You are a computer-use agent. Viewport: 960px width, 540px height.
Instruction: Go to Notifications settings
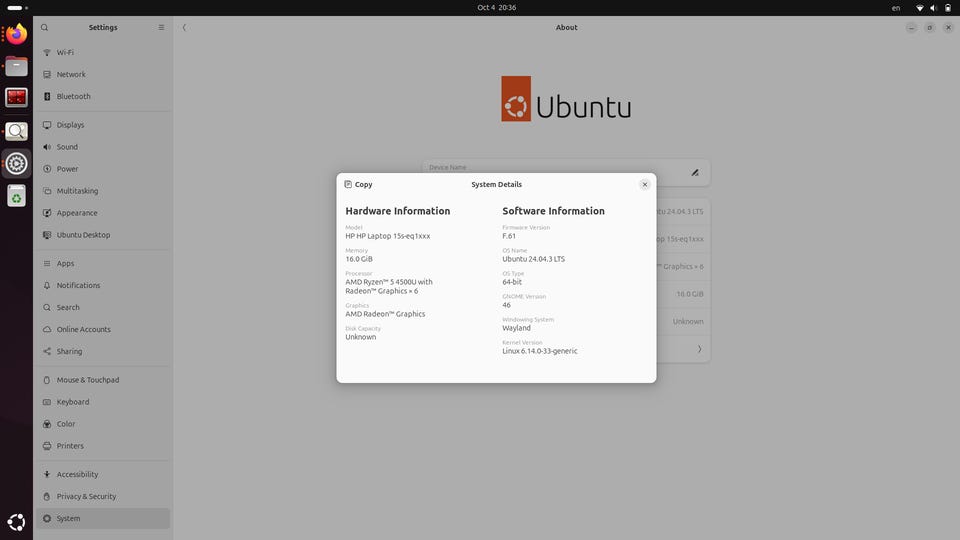pyautogui.click(x=103, y=285)
